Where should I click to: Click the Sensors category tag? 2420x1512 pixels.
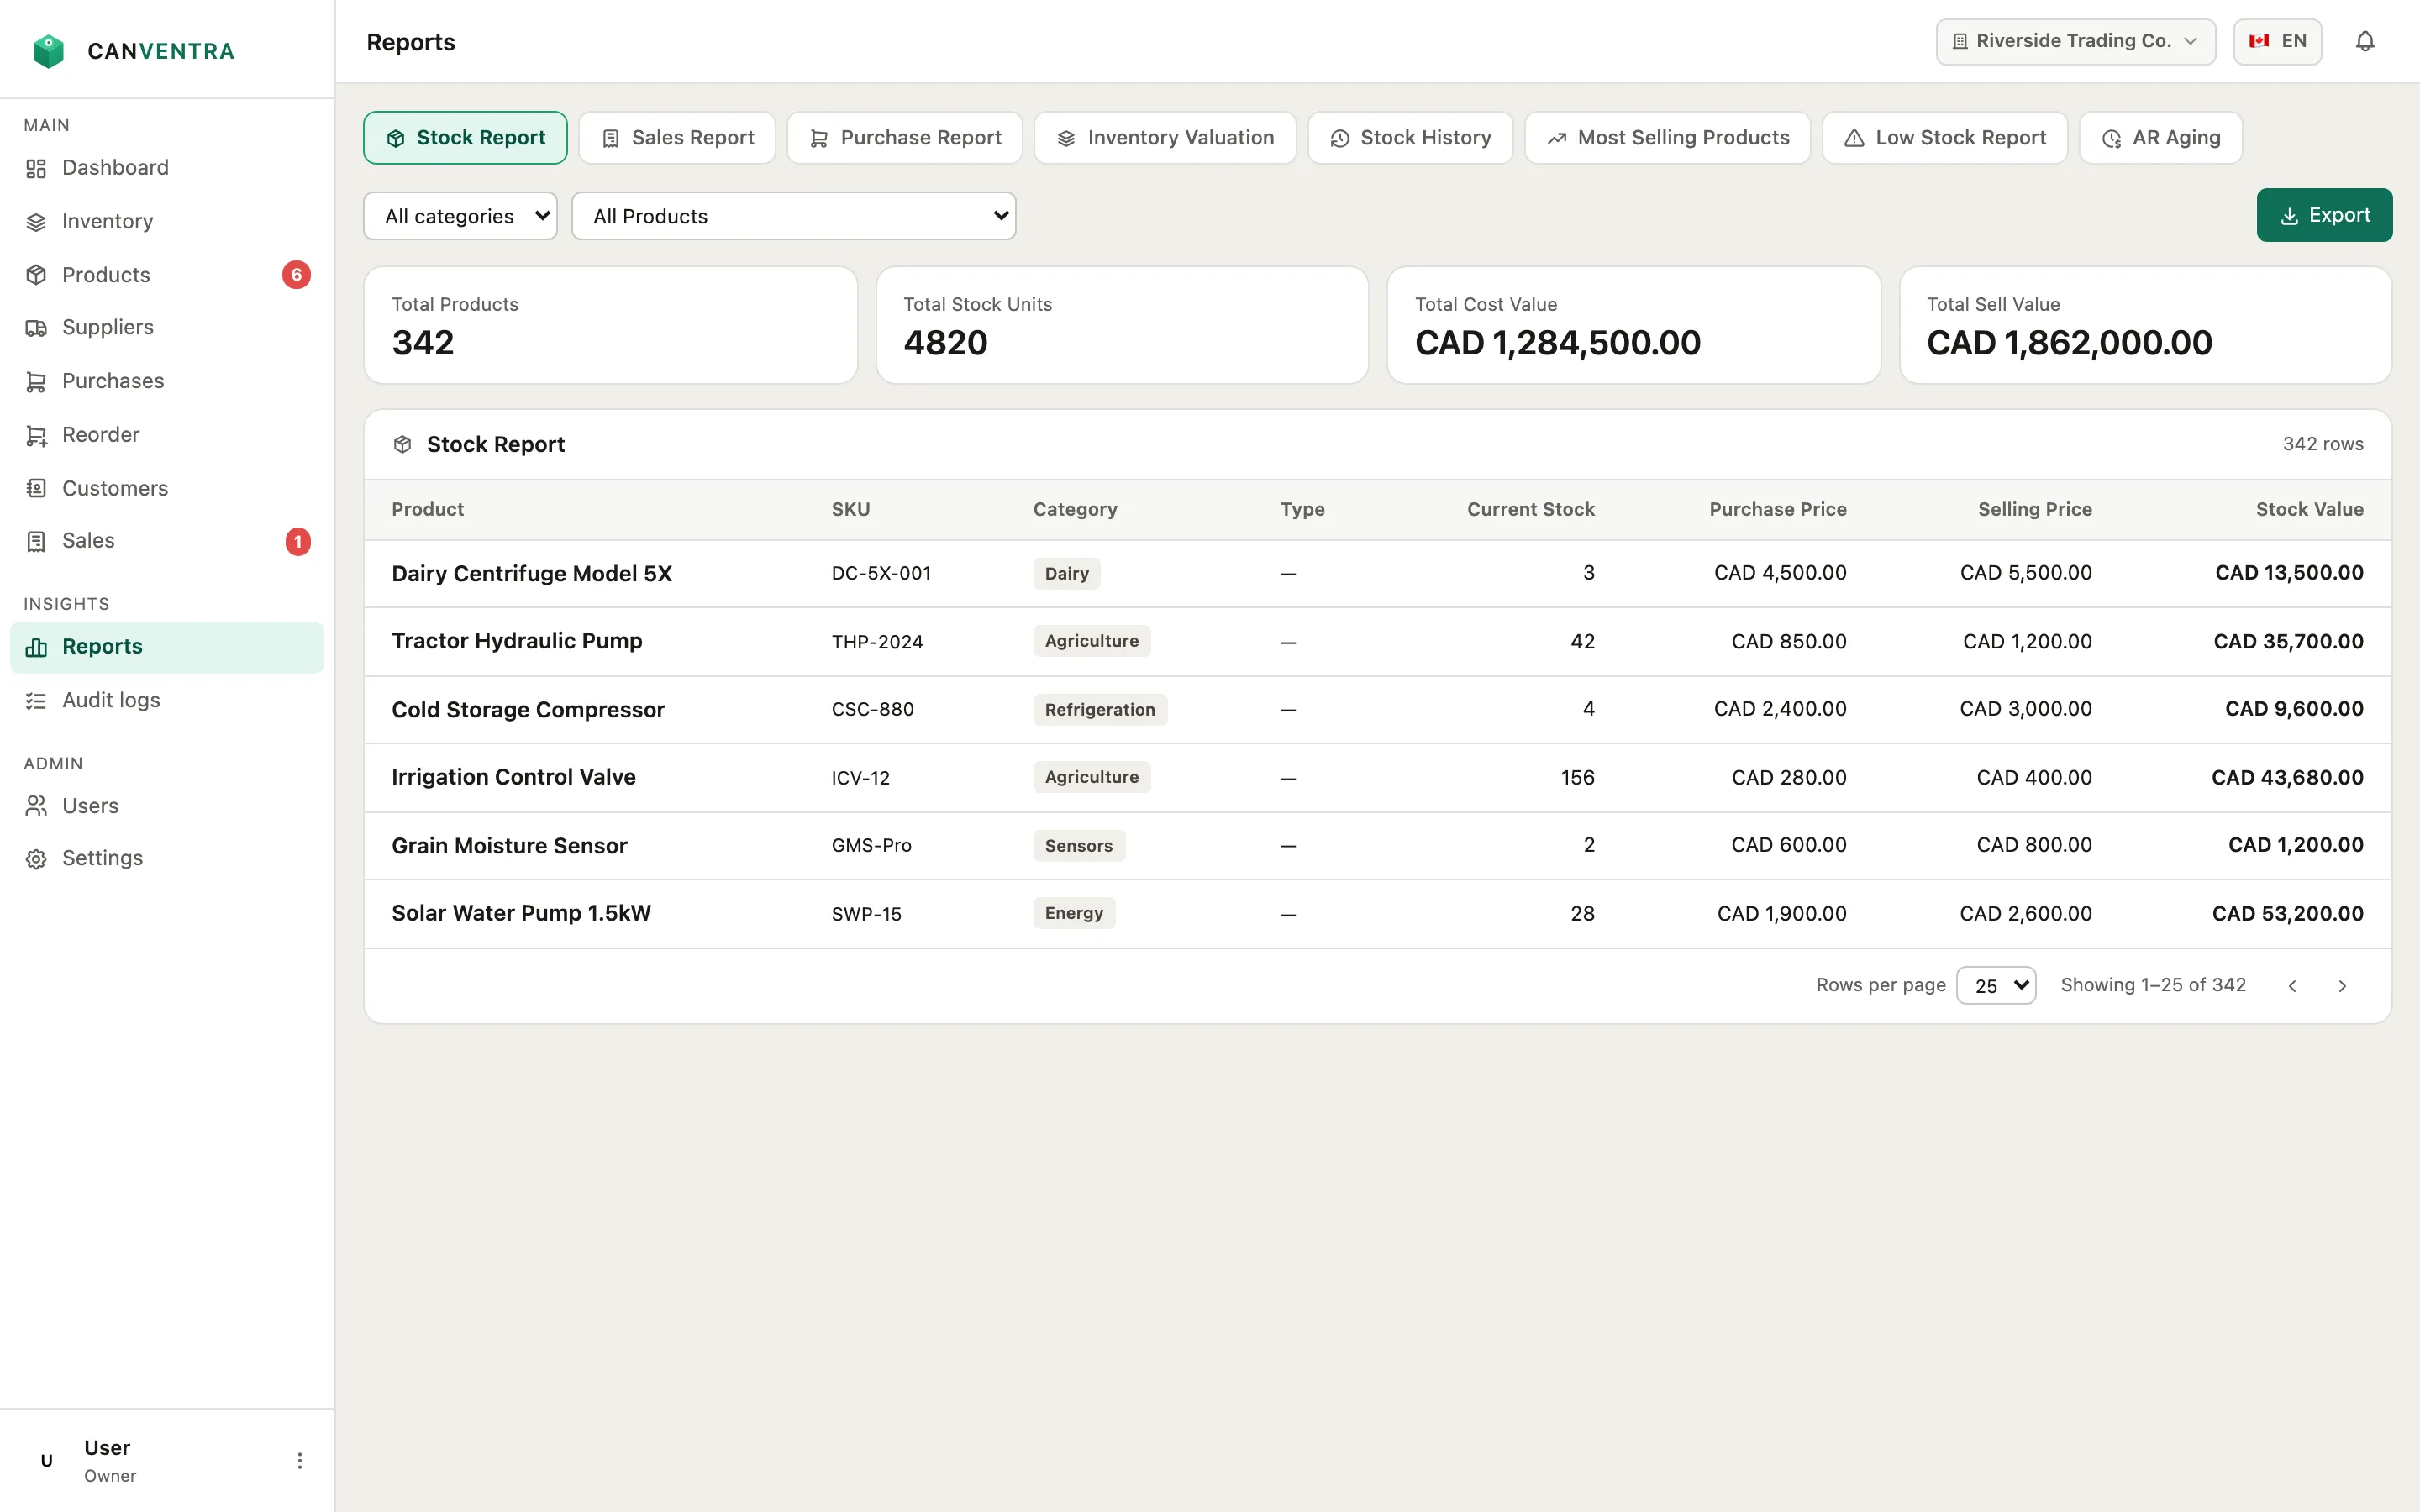click(x=1078, y=846)
